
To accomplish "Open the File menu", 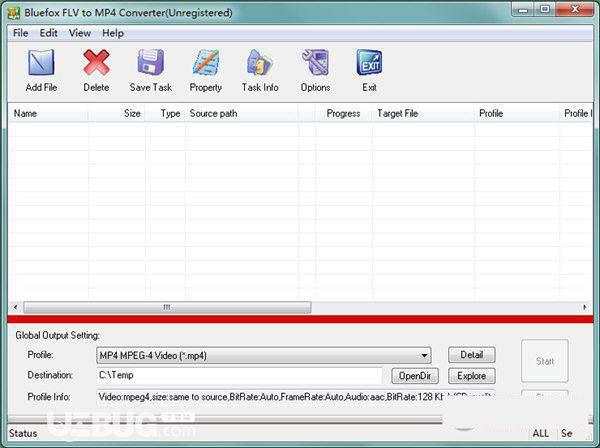I will click(x=20, y=33).
